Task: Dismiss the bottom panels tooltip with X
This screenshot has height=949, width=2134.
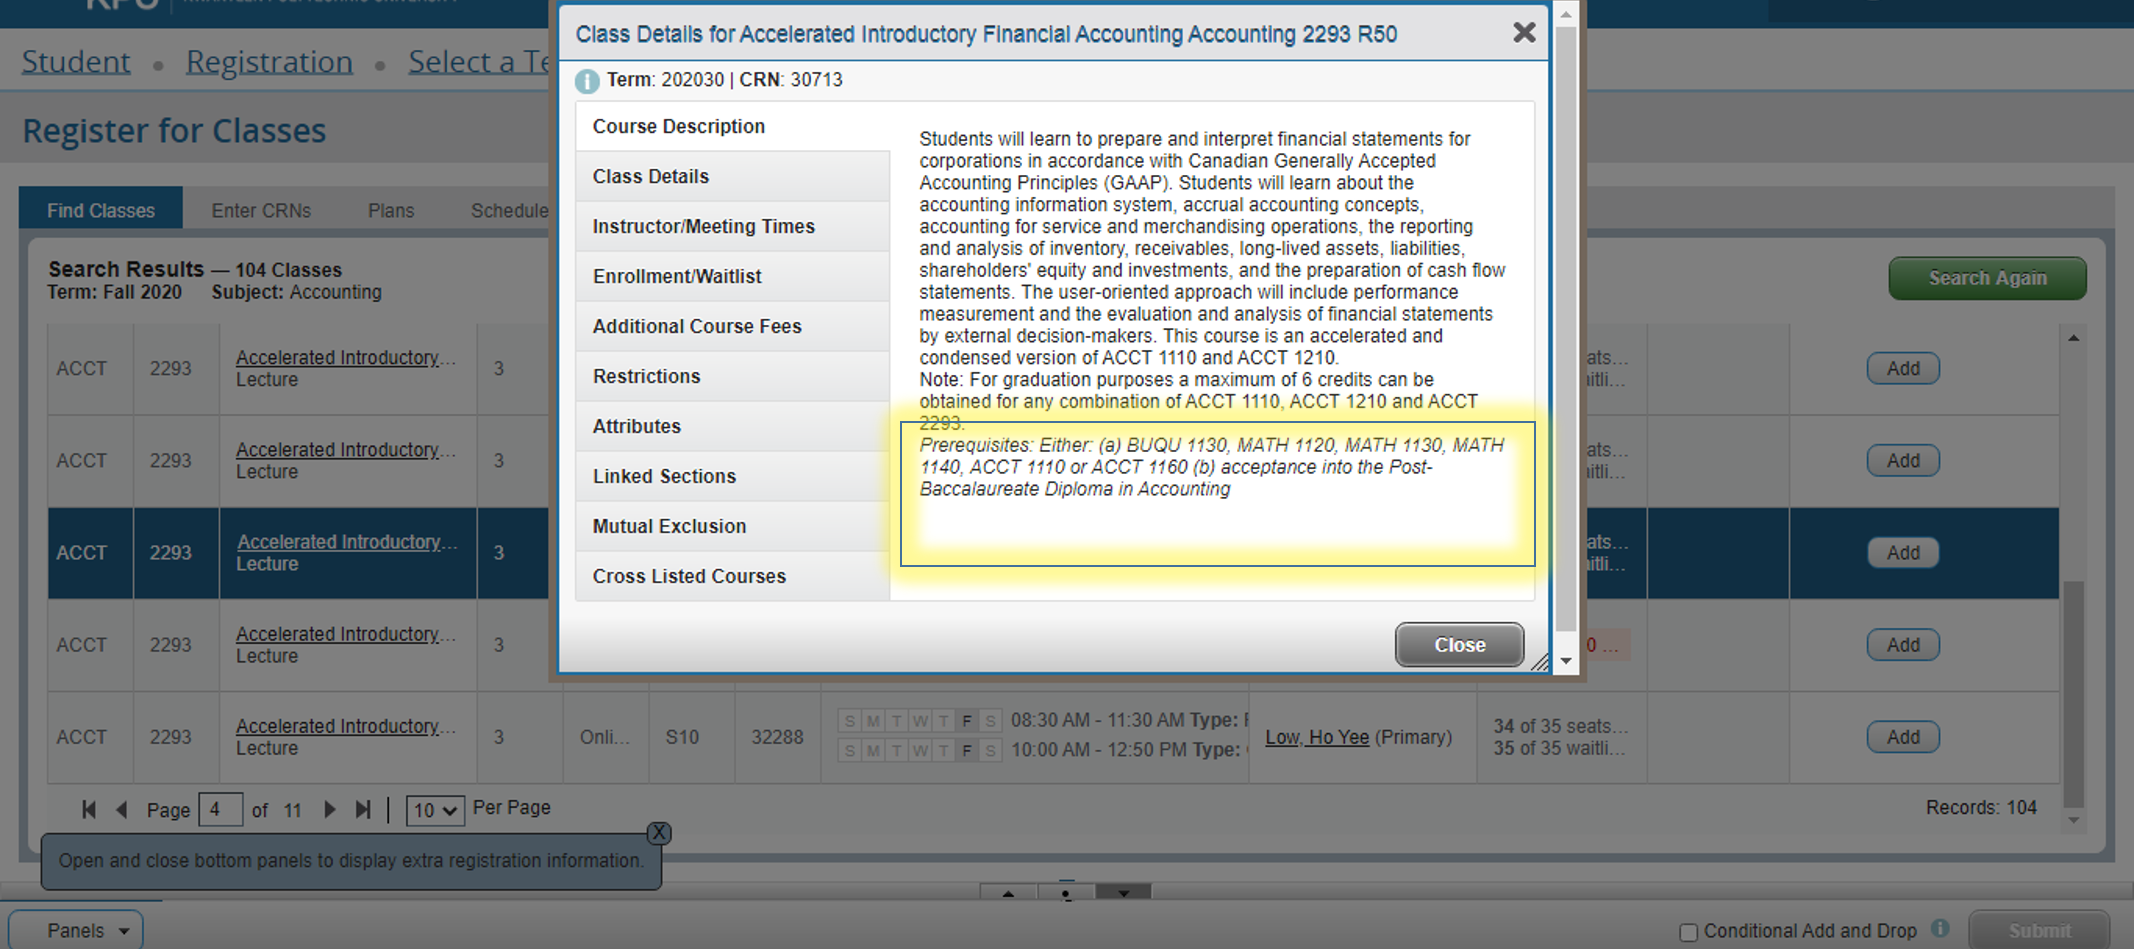Action: click(658, 833)
